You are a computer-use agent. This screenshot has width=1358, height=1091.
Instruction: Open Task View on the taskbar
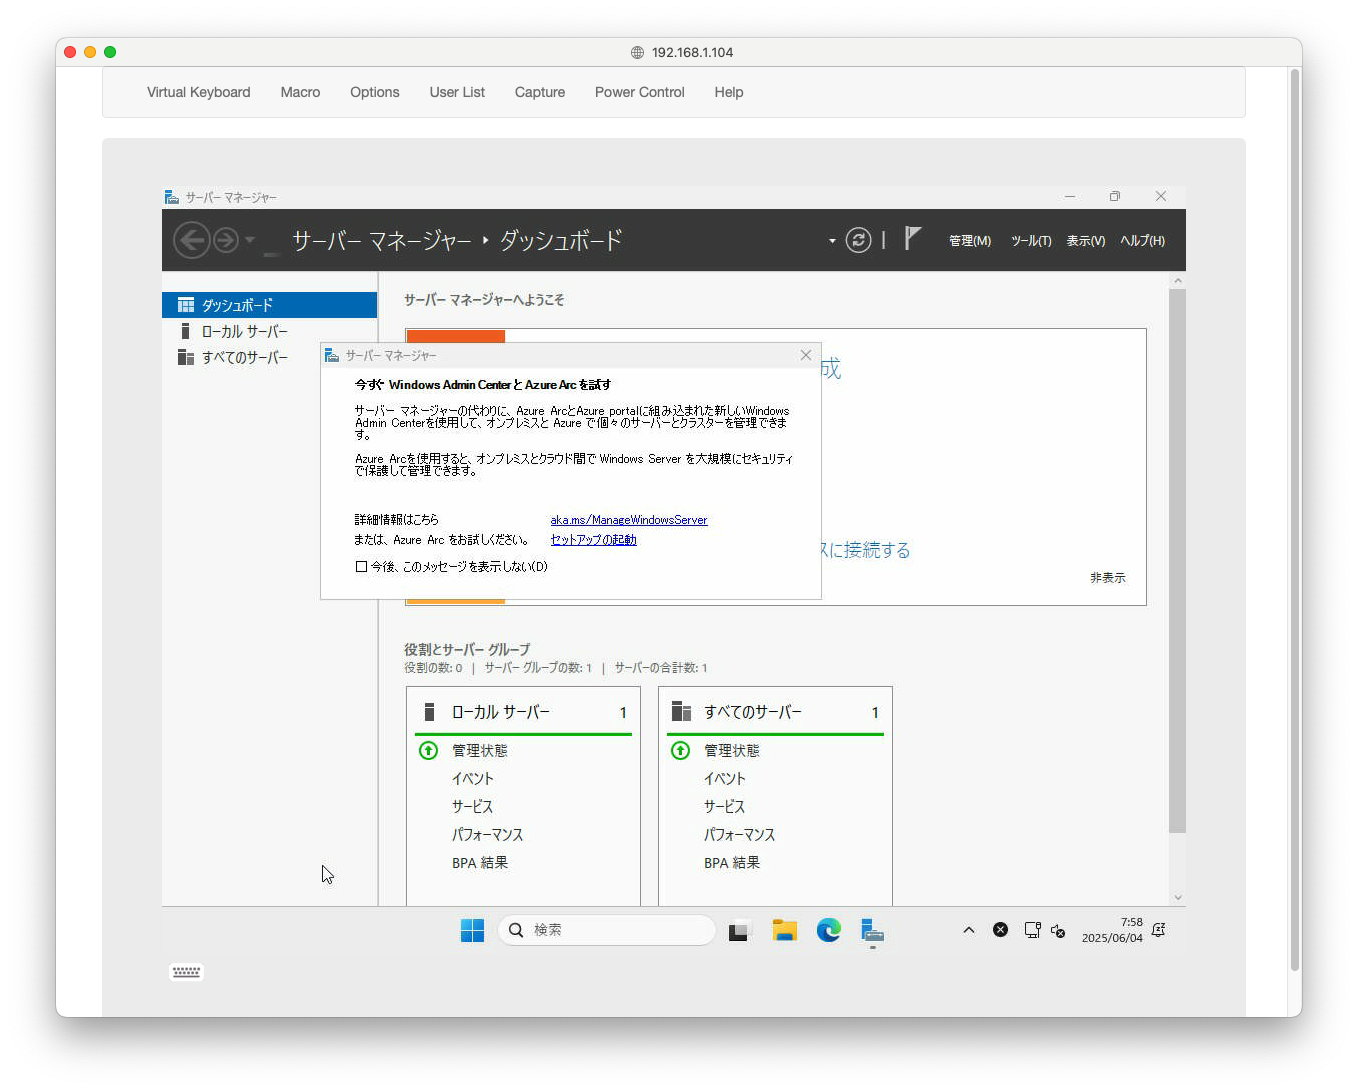point(740,930)
